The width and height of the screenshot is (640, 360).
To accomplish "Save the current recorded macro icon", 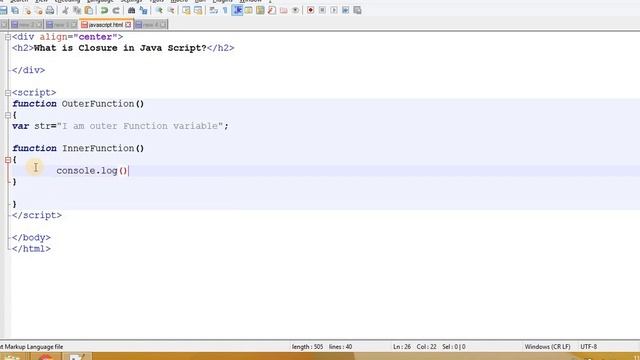I will coord(358,10).
